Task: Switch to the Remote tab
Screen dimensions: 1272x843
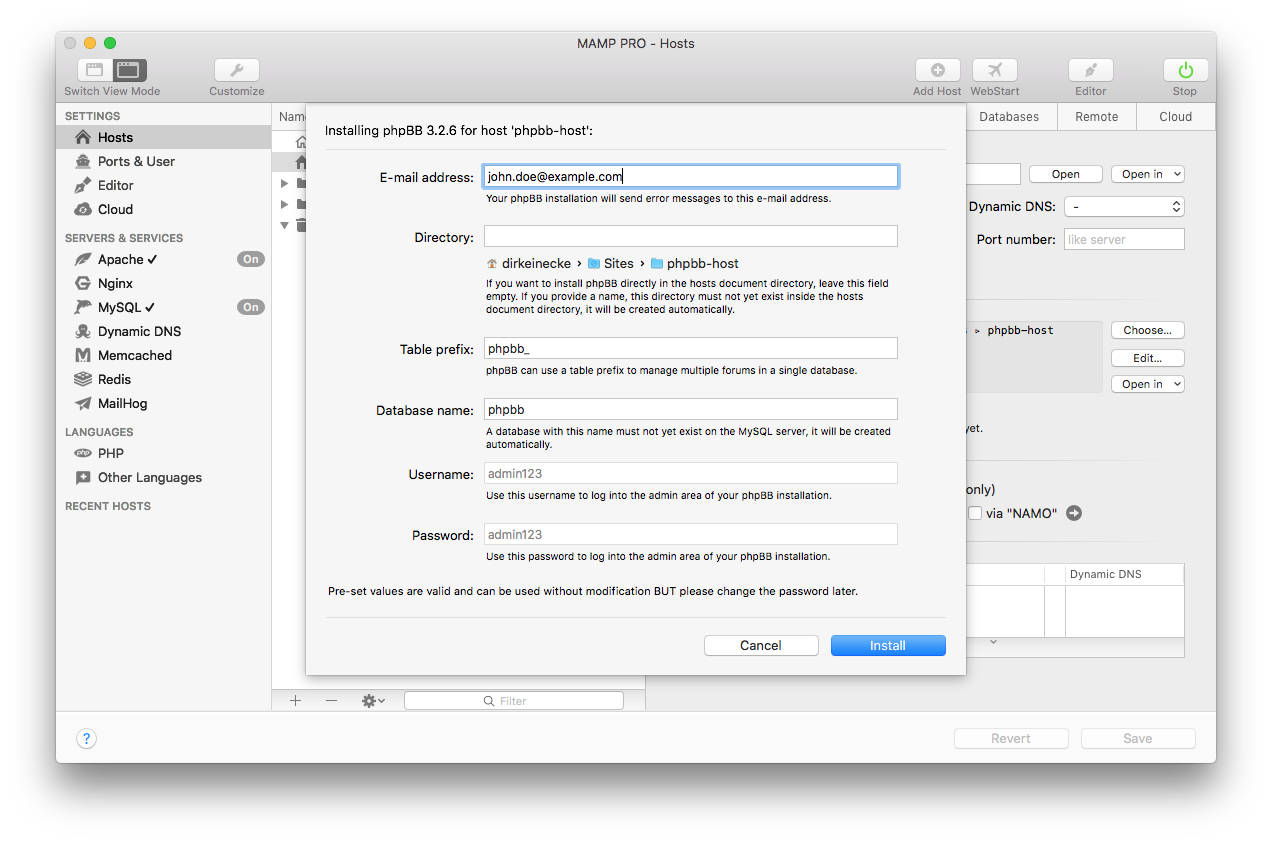Action: coord(1096,116)
